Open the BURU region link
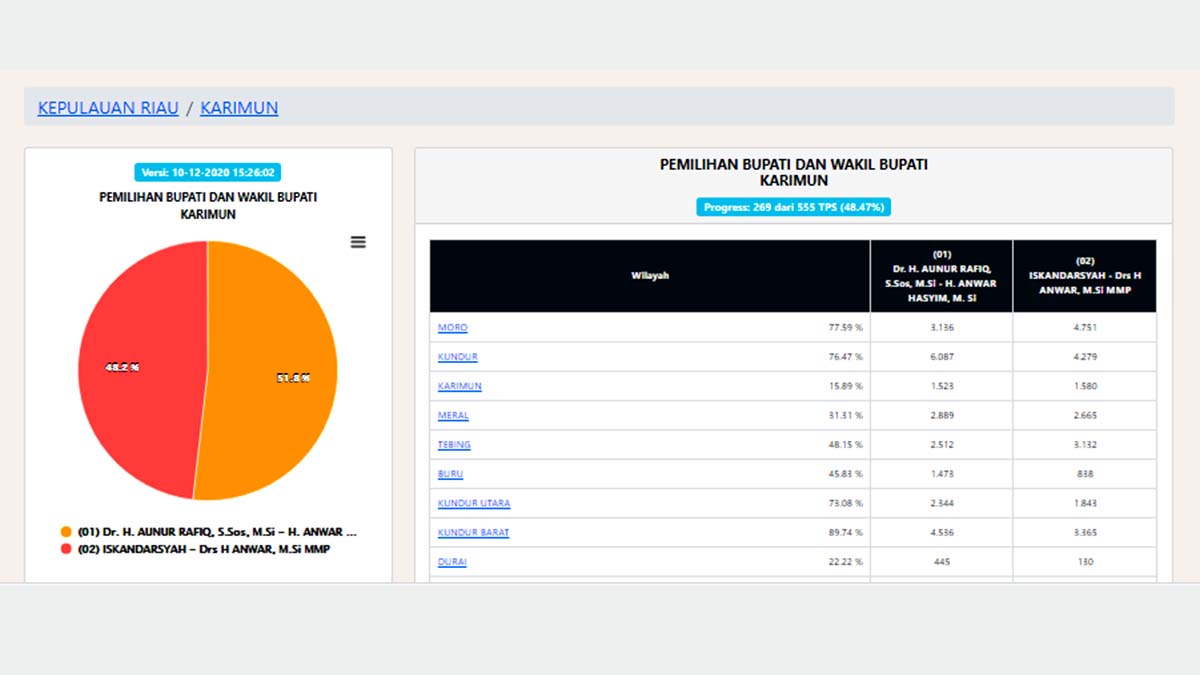The width and height of the screenshot is (1200, 675). pyautogui.click(x=450, y=474)
